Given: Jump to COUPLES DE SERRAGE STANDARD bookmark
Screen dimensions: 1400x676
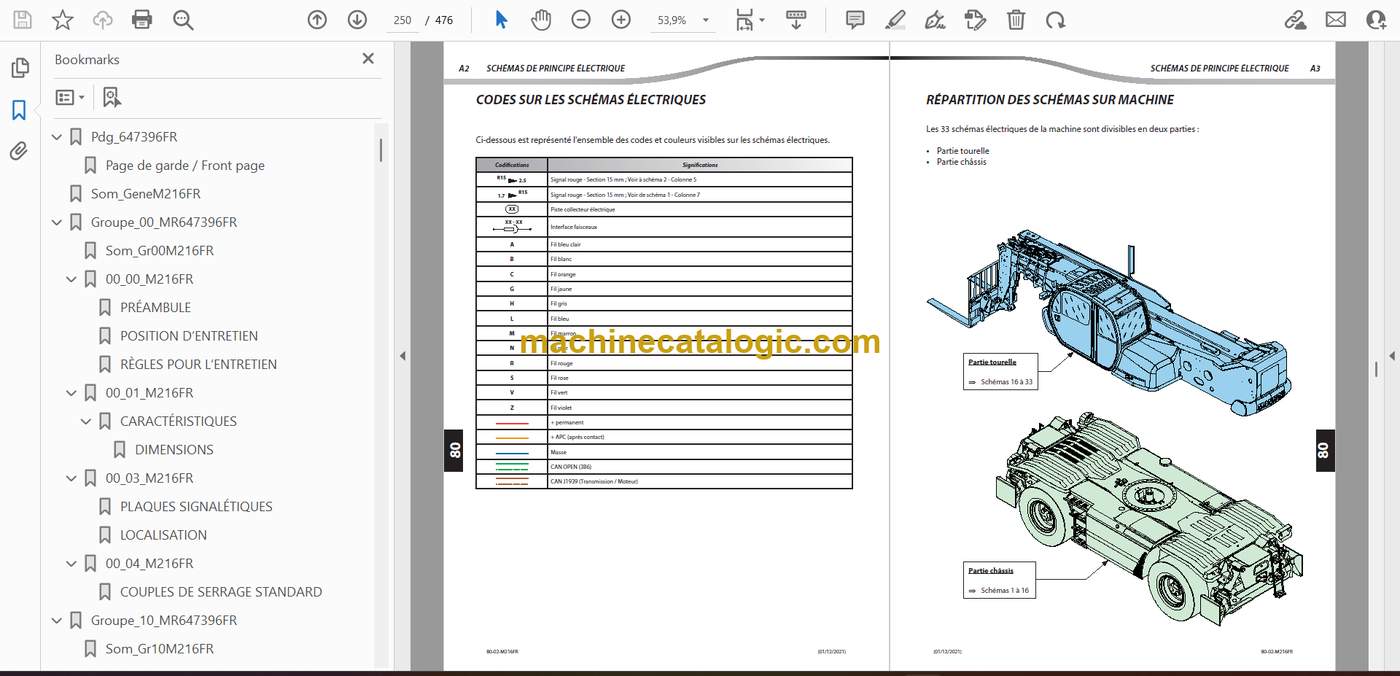Looking at the screenshot, I should point(221,592).
